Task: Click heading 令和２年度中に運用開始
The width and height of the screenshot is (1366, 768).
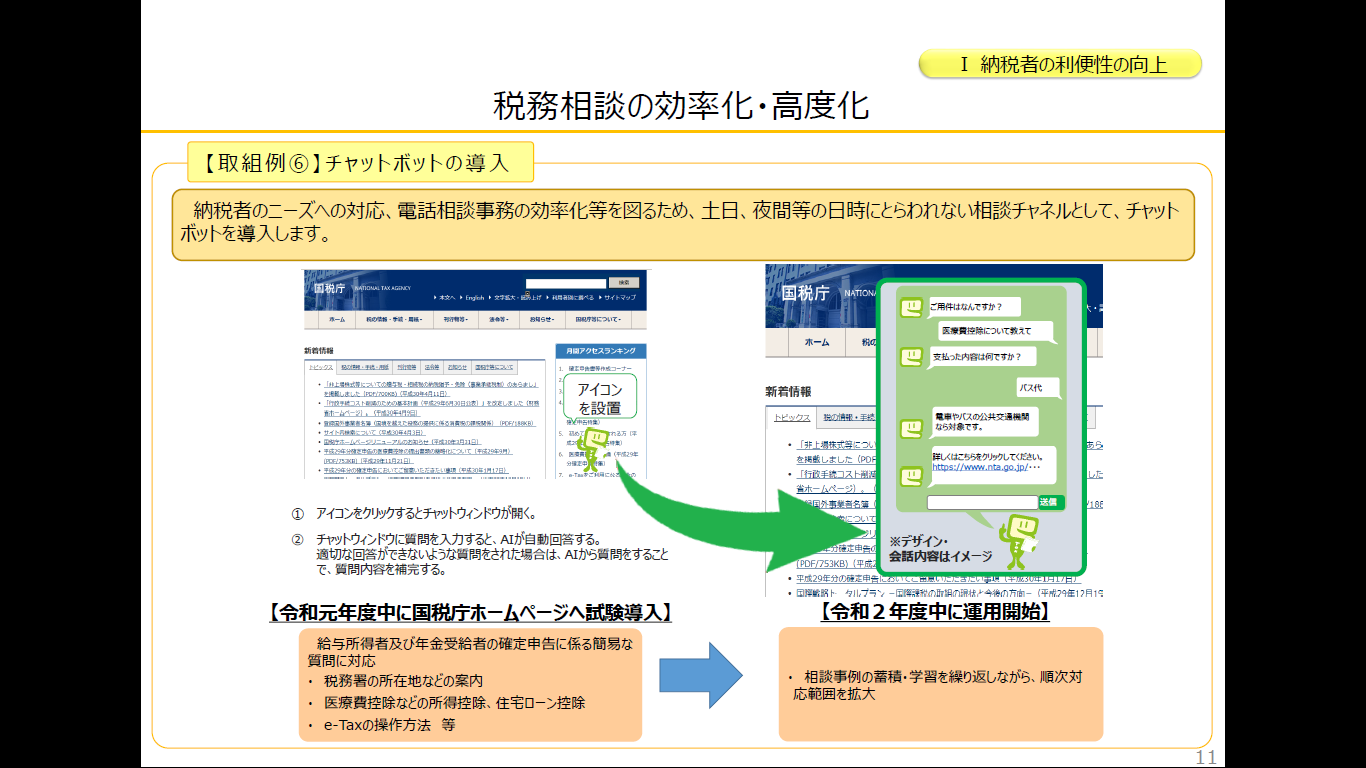Action: pos(935,611)
